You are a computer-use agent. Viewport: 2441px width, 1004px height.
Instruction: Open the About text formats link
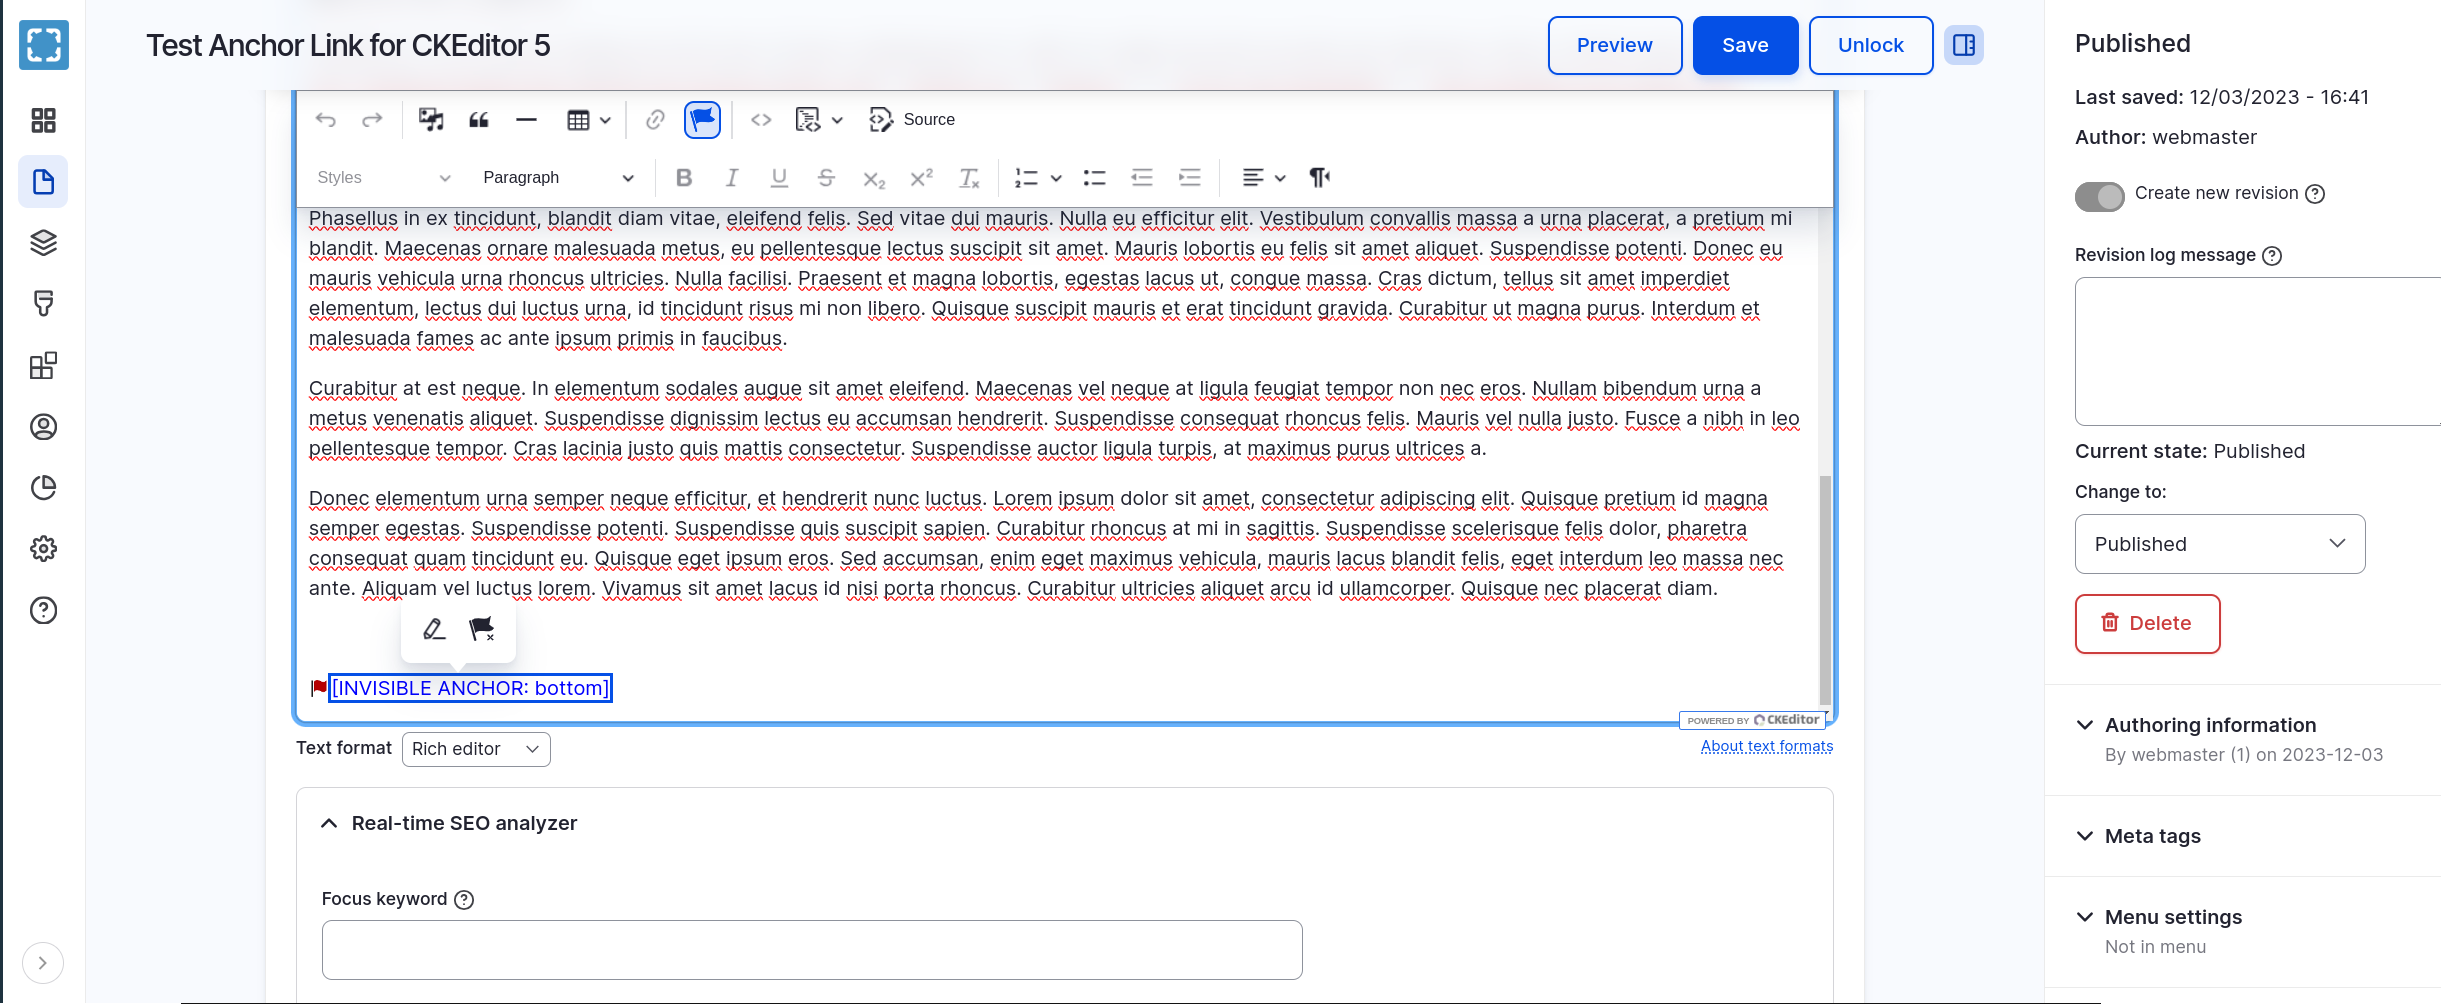coord(1766,746)
